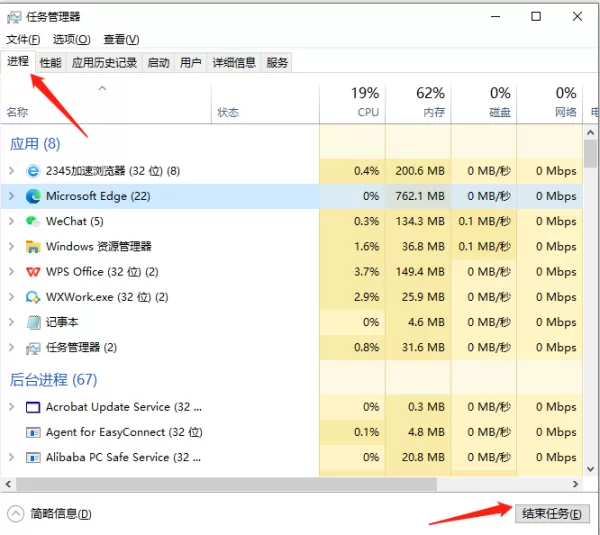Click the 任务管理器 process row icon

click(x=33, y=348)
